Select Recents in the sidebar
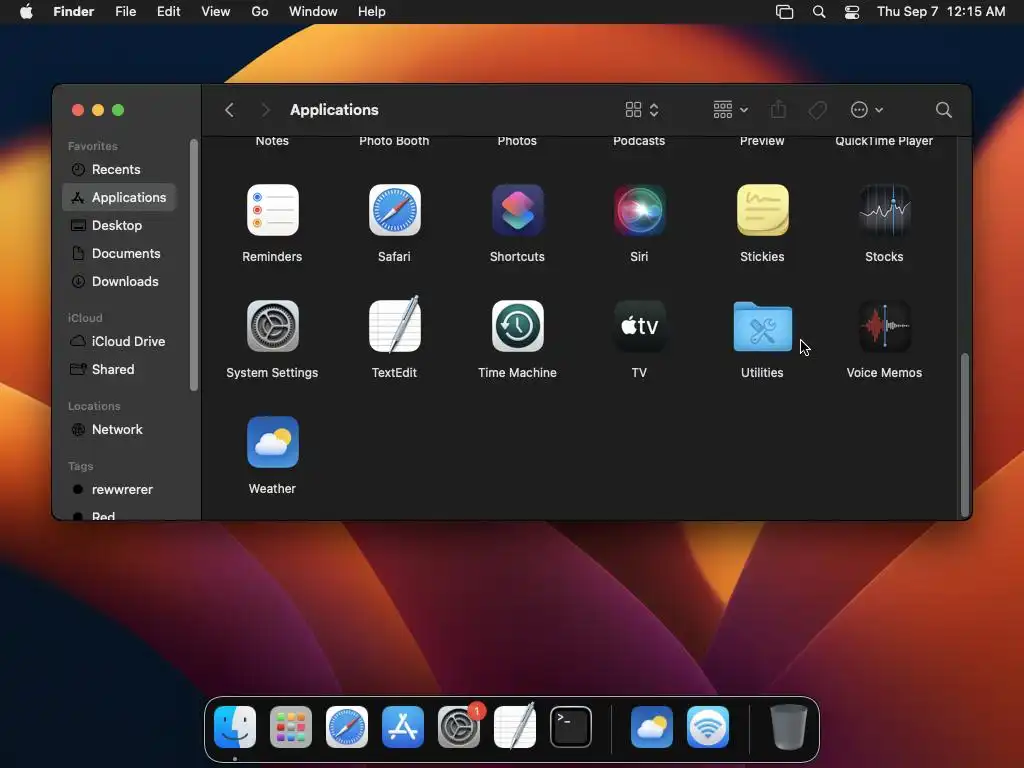The height and width of the screenshot is (768, 1024). (x=120, y=169)
